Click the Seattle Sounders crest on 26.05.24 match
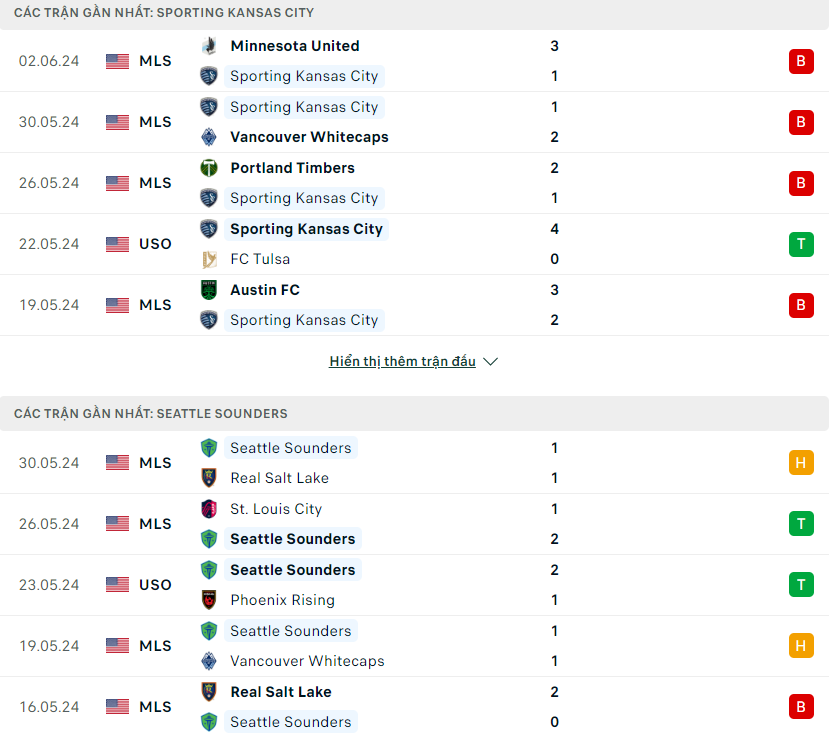Viewport: 832px width, 737px height. [209, 539]
